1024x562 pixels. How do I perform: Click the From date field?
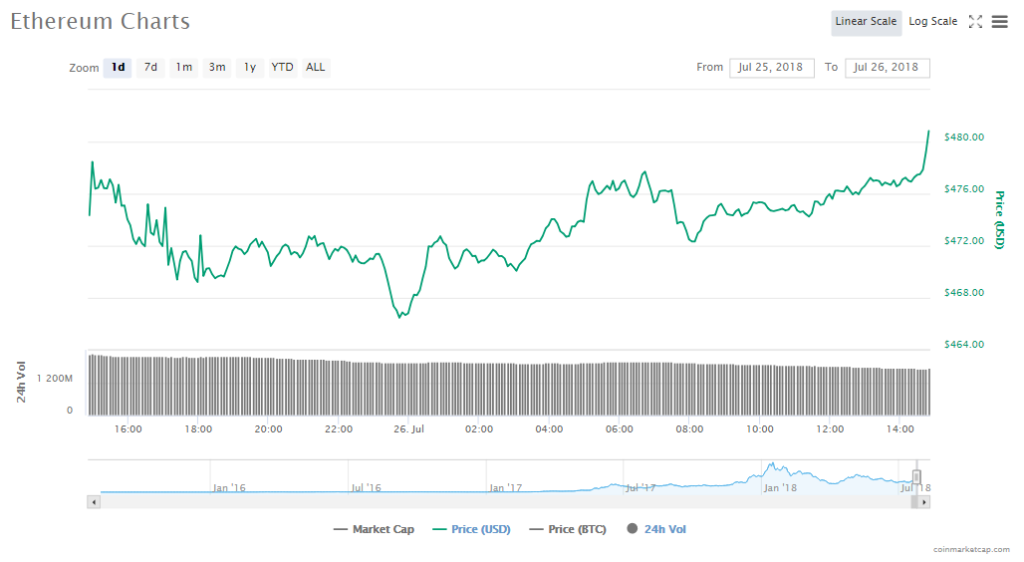point(772,68)
